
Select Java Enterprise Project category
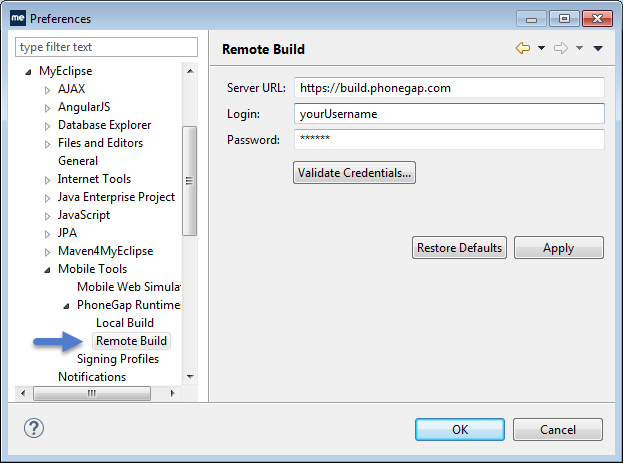(x=116, y=197)
